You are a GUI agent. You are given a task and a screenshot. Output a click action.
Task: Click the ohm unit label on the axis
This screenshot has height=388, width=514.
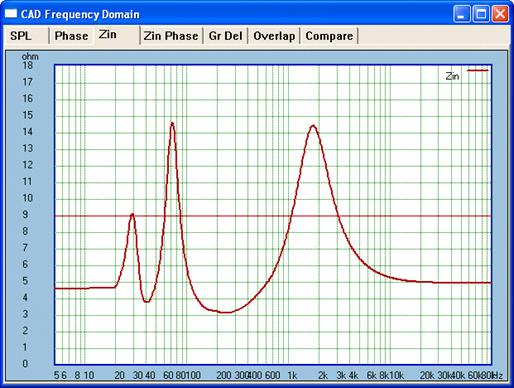point(30,56)
